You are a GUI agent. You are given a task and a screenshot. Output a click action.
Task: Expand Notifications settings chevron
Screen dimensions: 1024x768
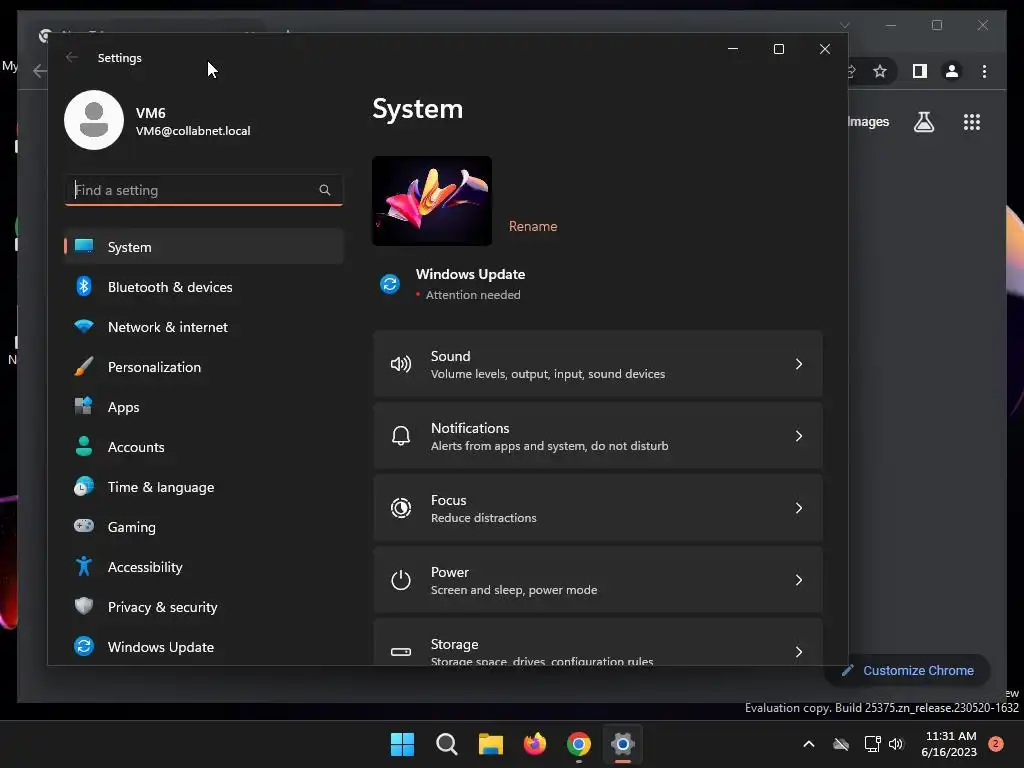click(799, 436)
